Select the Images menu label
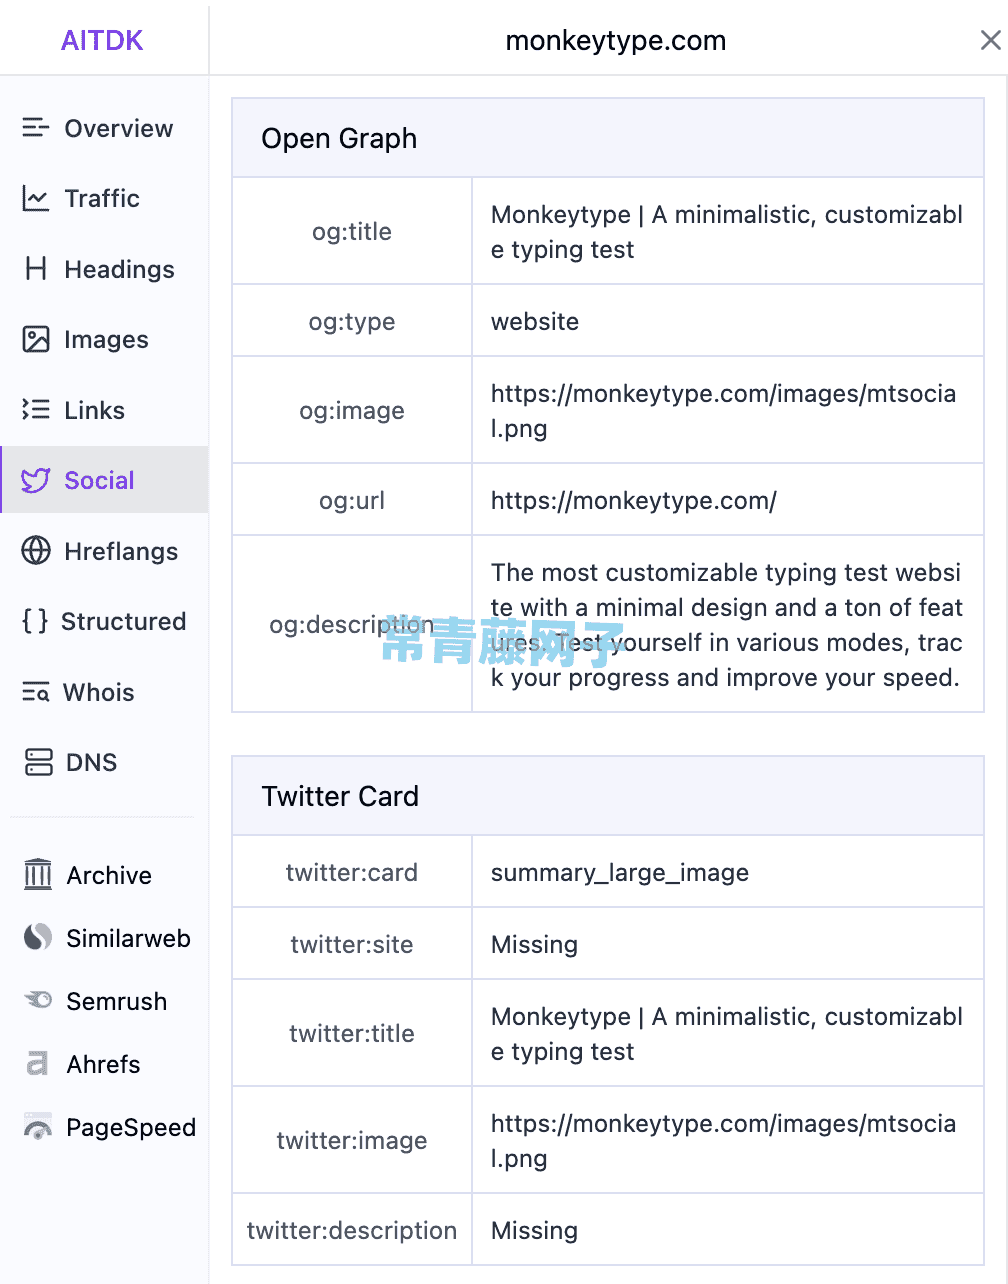Screen dimensions: 1008x1284 point(106,339)
